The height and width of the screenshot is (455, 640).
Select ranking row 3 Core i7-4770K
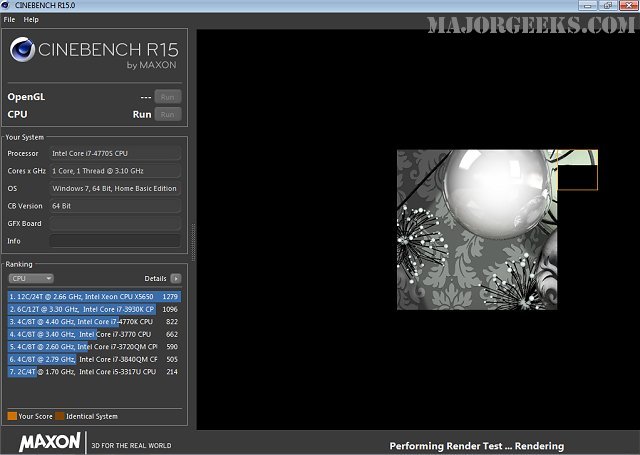coord(94,322)
